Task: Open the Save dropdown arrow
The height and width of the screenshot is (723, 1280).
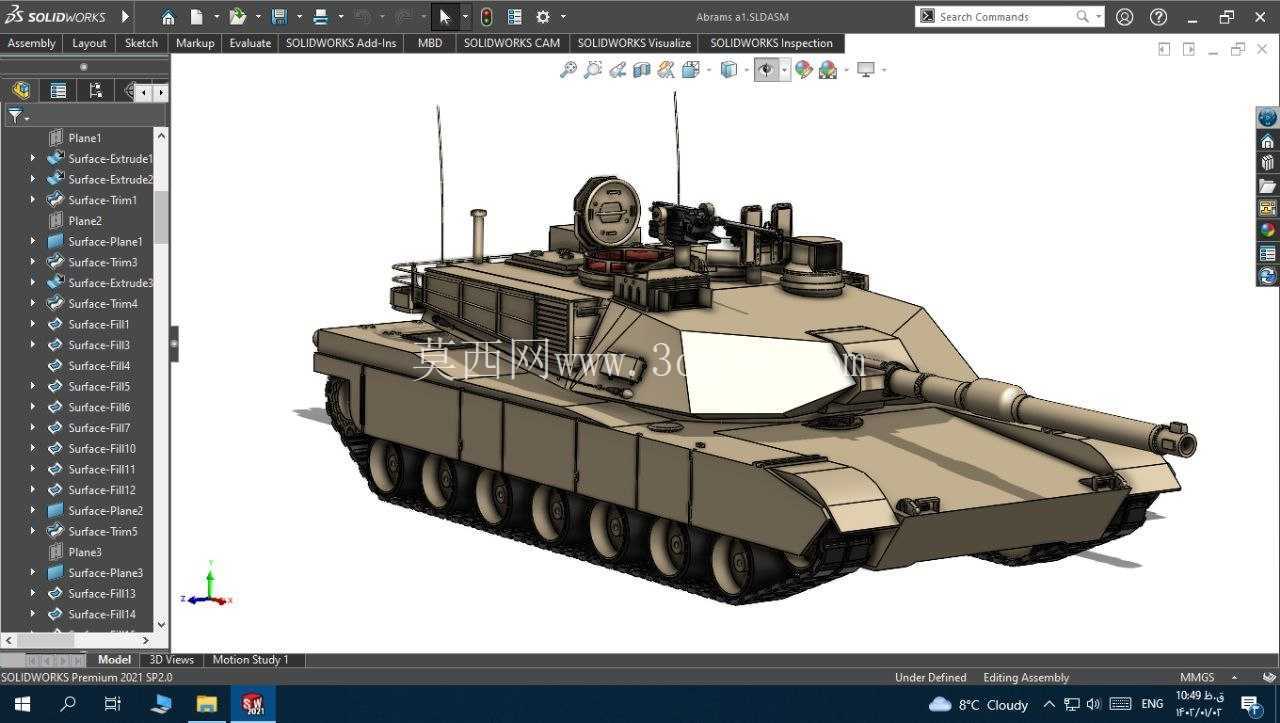Action: click(x=298, y=17)
